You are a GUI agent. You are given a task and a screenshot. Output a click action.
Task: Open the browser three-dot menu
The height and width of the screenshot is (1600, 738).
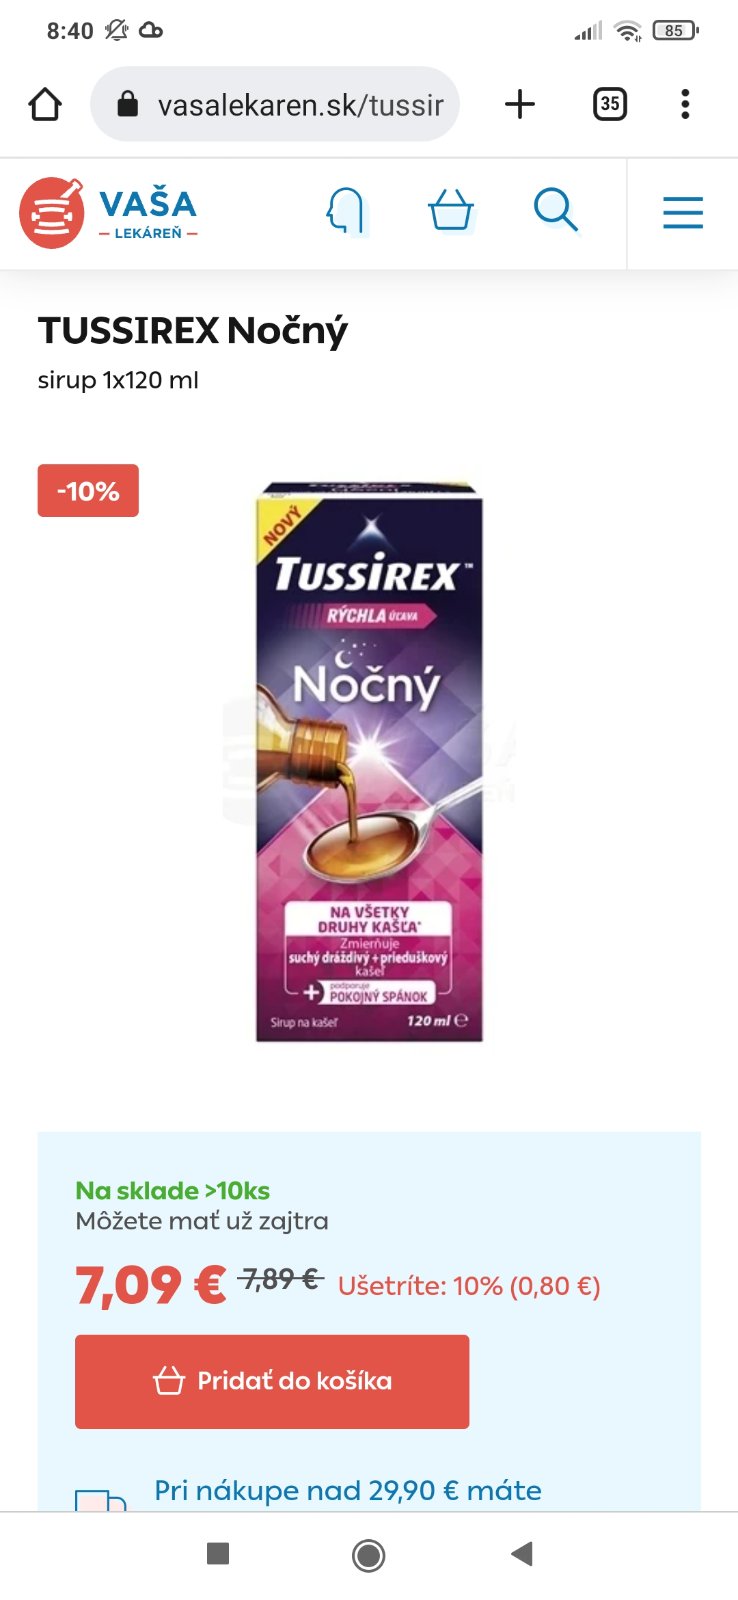685,104
